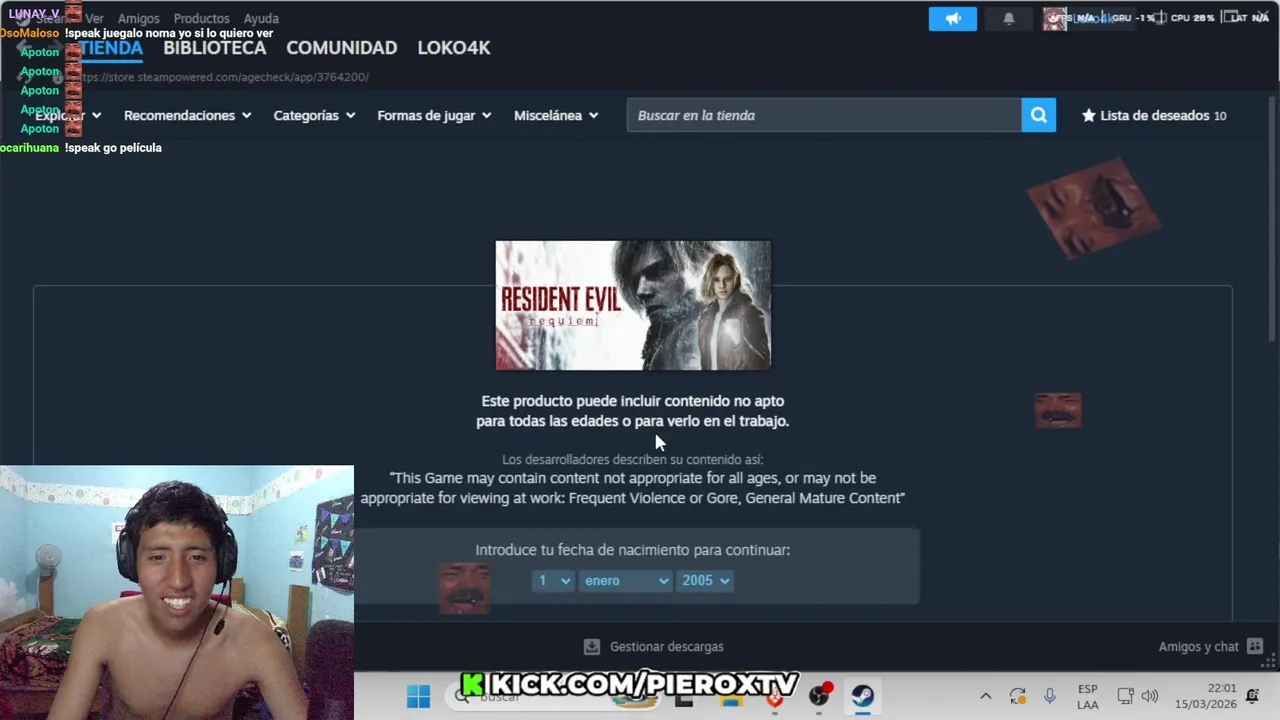1280x720 pixels.
Task: Open the birth year dropdown showing 2005
Action: 705,581
